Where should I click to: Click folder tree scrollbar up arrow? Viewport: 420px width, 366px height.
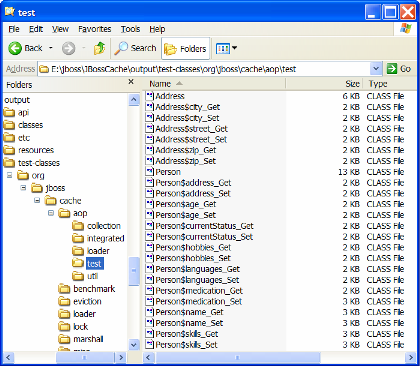point(134,100)
